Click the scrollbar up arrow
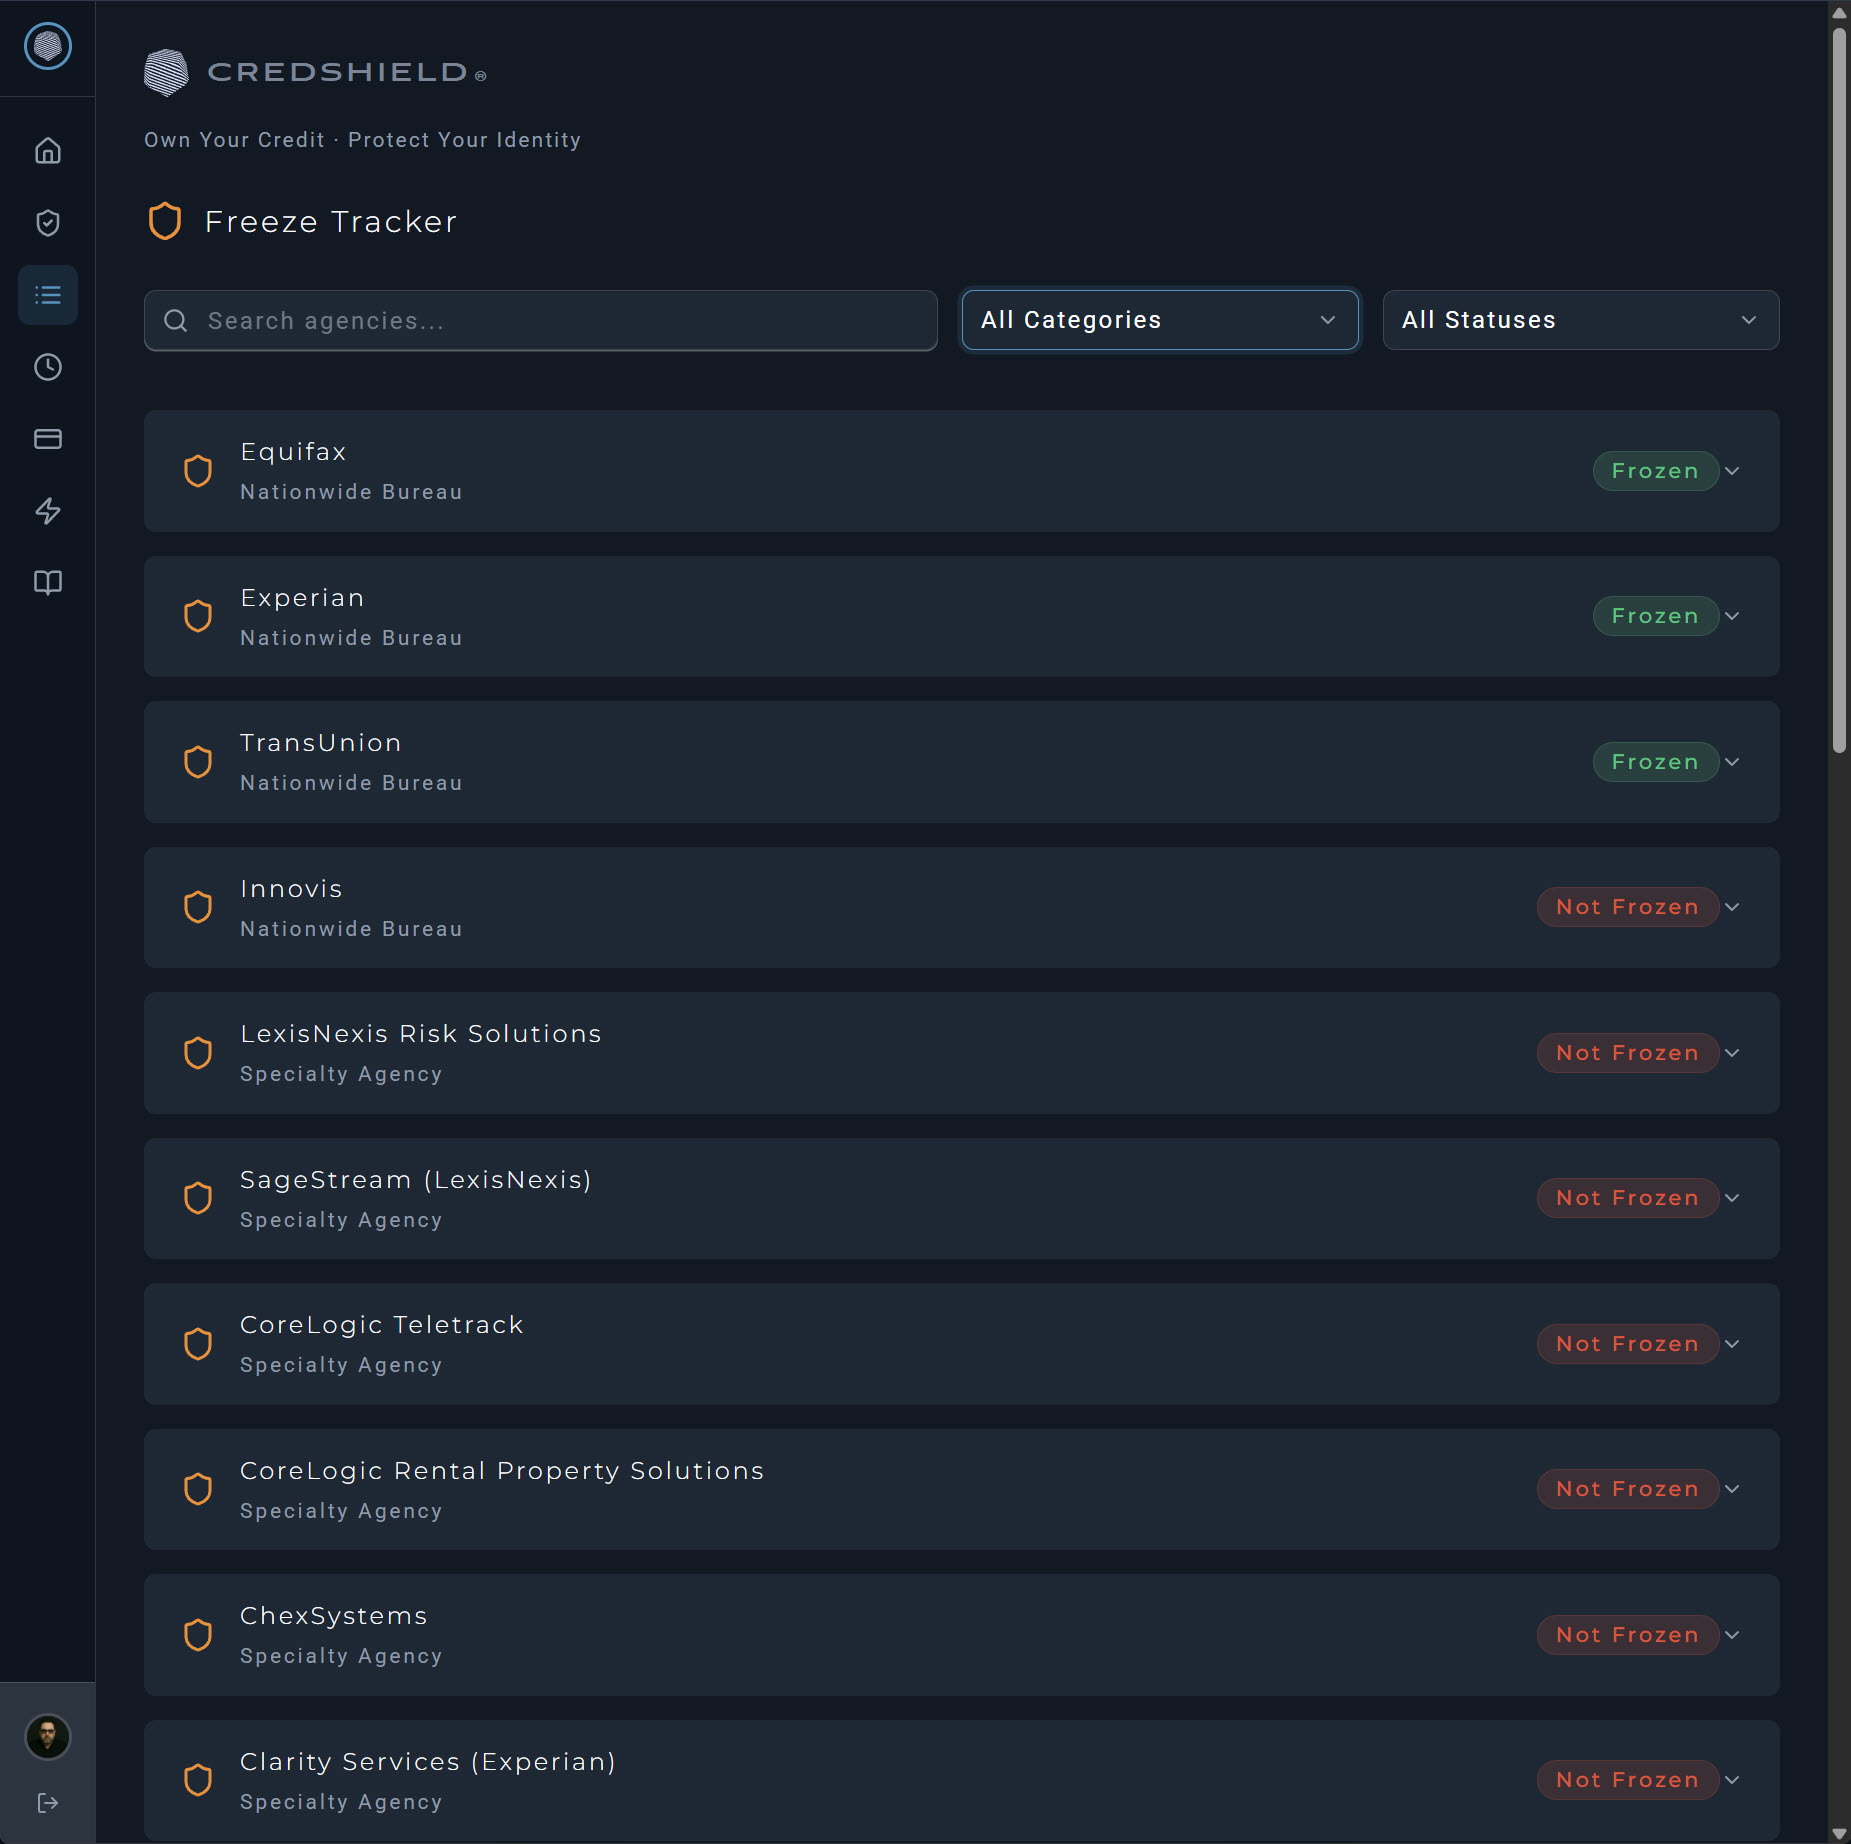1851x1844 pixels. pos(1839,13)
